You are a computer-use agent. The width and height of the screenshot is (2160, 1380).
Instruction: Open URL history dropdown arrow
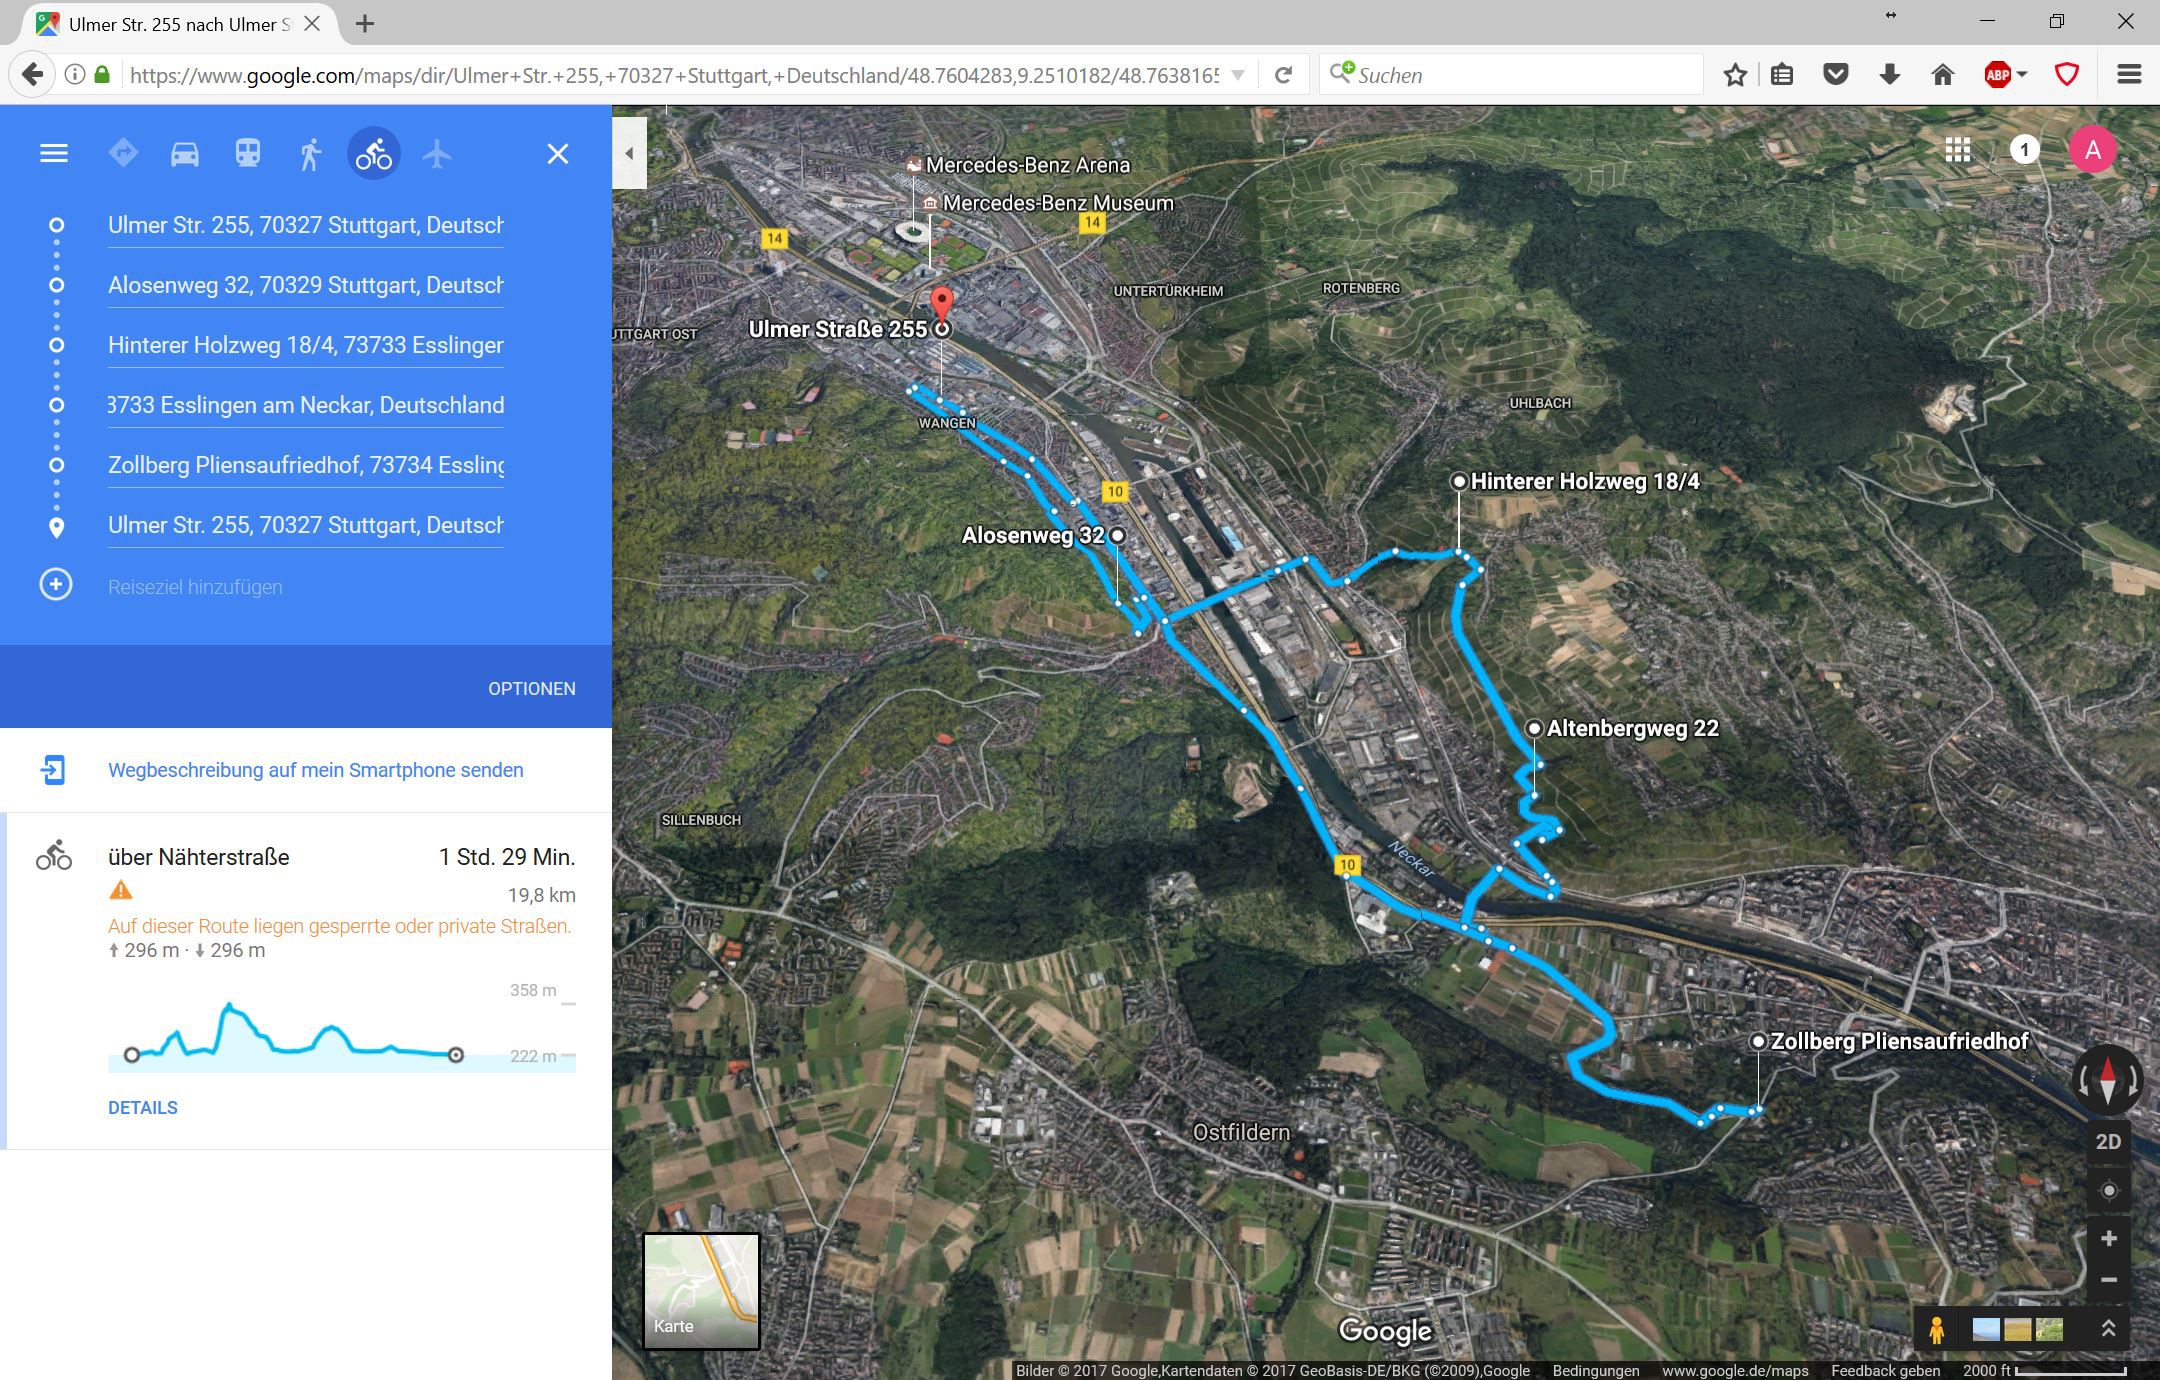coord(1238,75)
